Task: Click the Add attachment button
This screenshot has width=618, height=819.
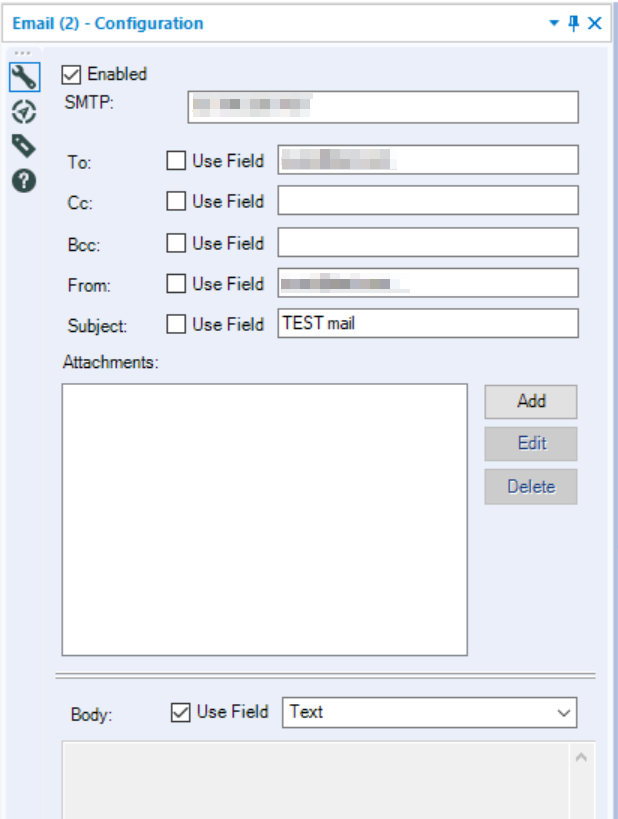Action: click(531, 402)
